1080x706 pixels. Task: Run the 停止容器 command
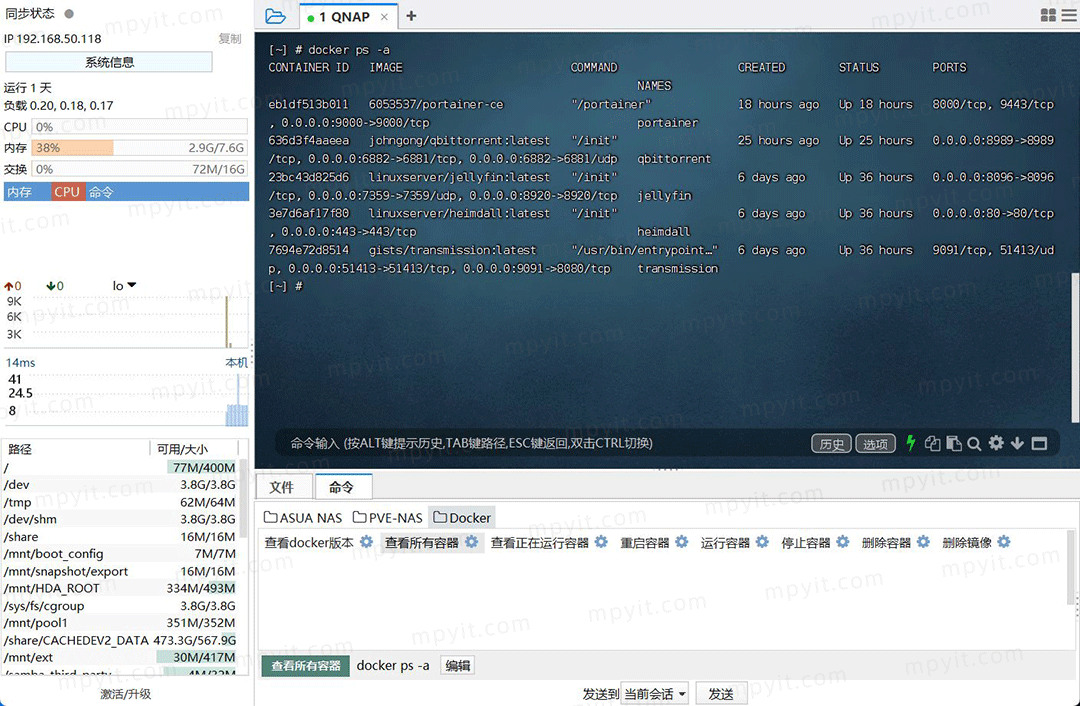tap(806, 543)
